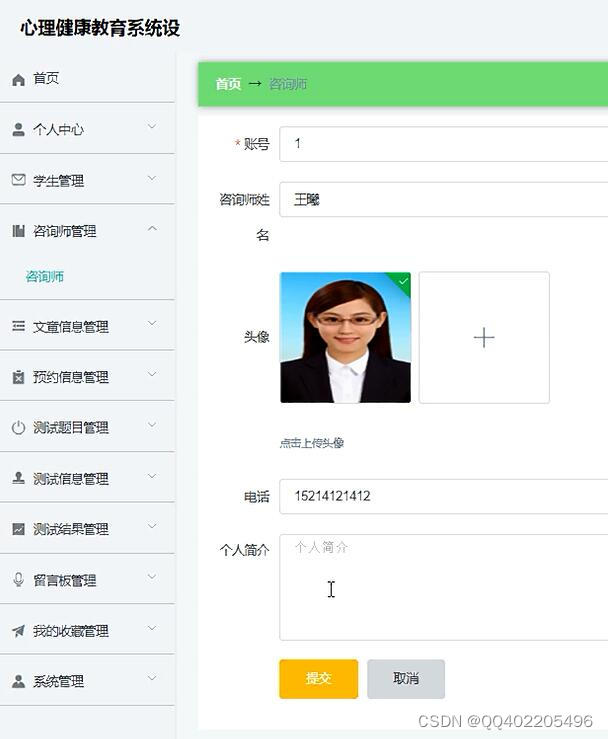Click the home icon beside 首页
Viewport: 608px width, 739px height.
coord(18,80)
